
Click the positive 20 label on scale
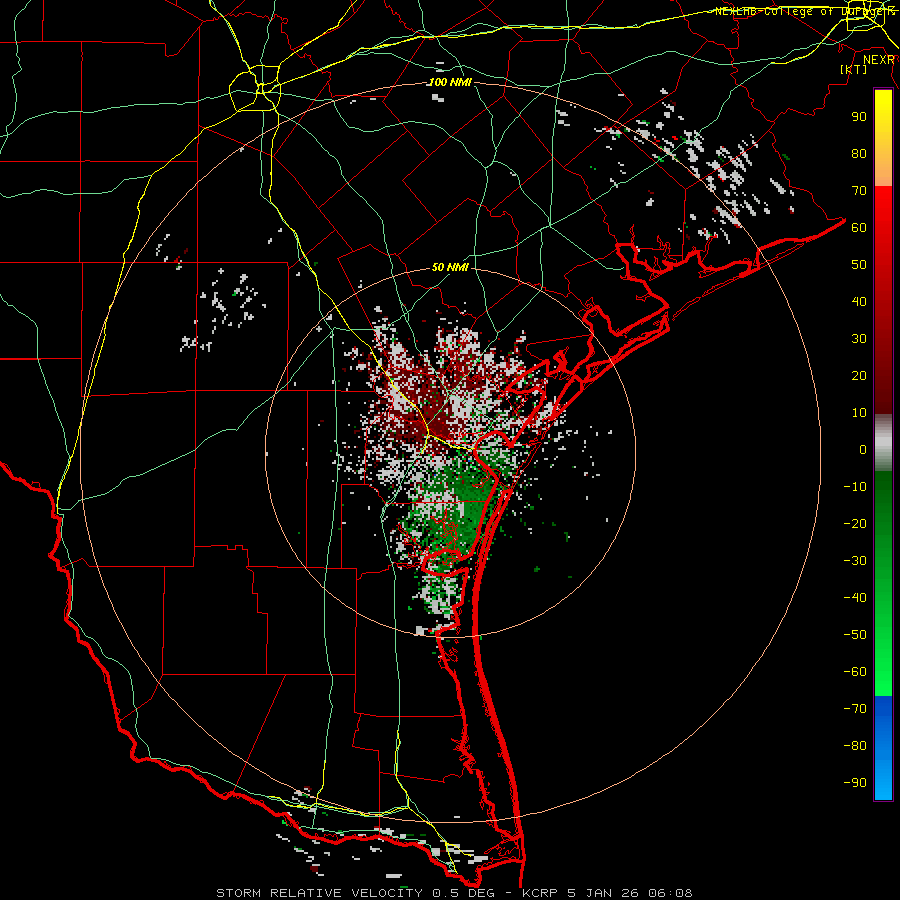click(859, 376)
